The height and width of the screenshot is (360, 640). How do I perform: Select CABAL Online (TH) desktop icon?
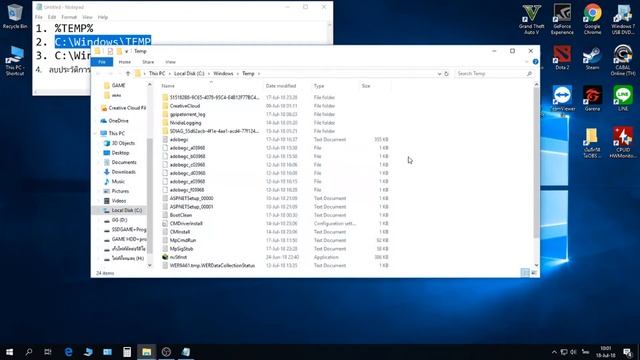[x=622, y=60]
